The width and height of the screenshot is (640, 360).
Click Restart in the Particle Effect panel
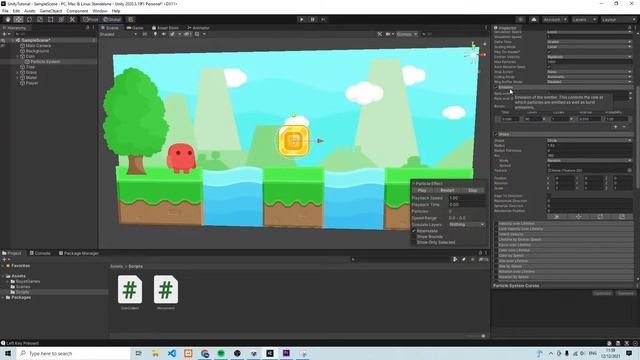(447, 191)
